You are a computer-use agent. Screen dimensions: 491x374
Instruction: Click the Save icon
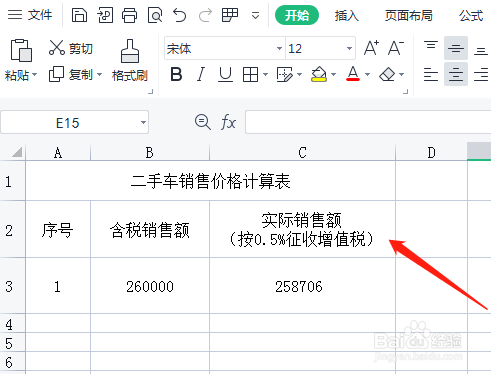[x=79, y=15]
